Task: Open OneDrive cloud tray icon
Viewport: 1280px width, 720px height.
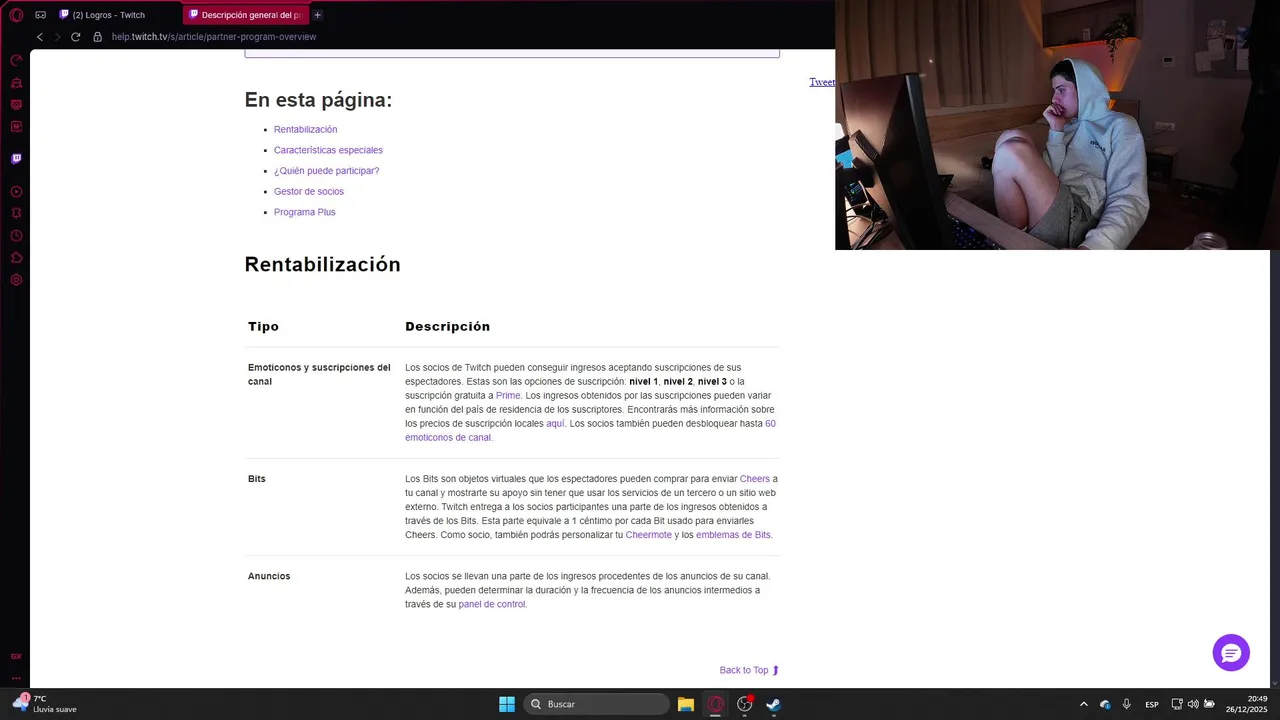Action: [x=1105, y=704]
